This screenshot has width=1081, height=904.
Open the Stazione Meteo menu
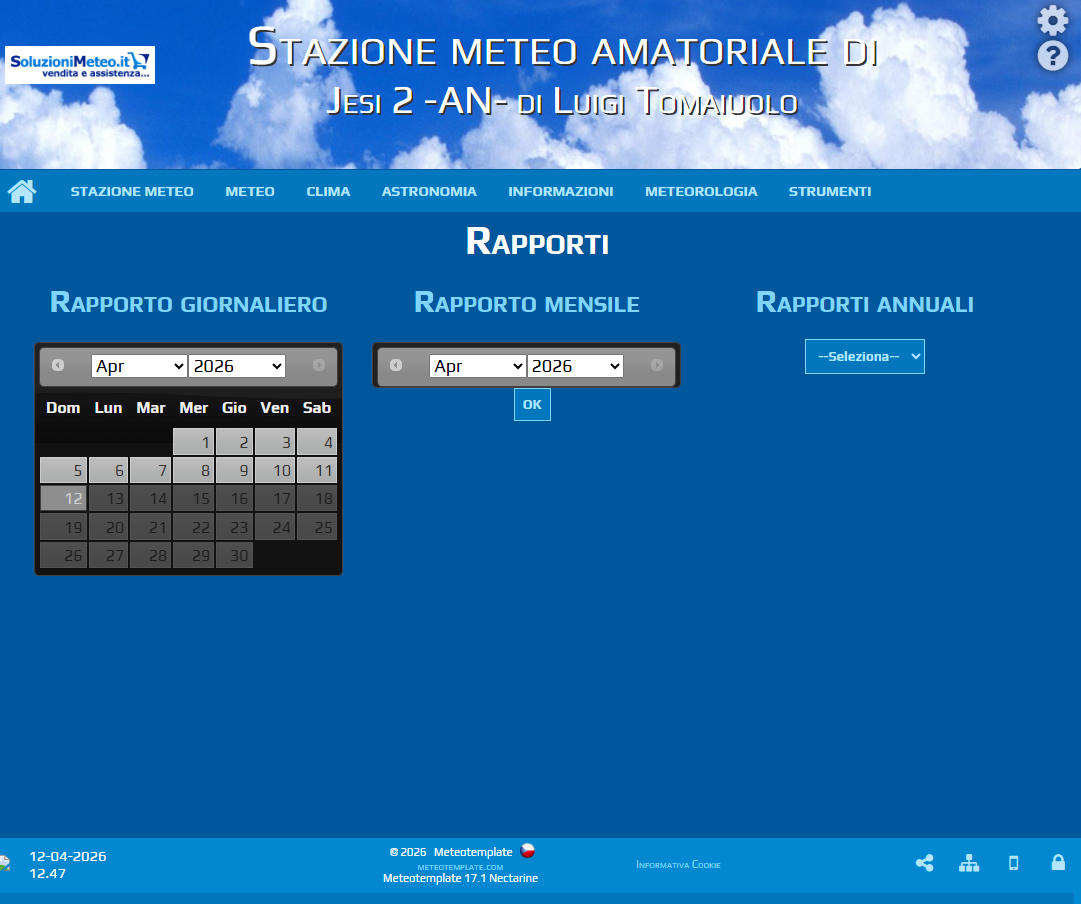(x=132, y=191)
